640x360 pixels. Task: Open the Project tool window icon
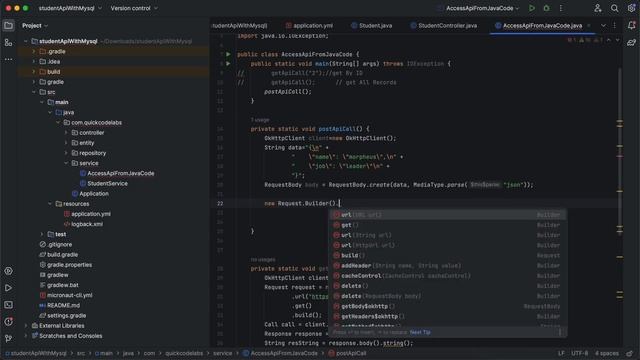coord(8,26)
